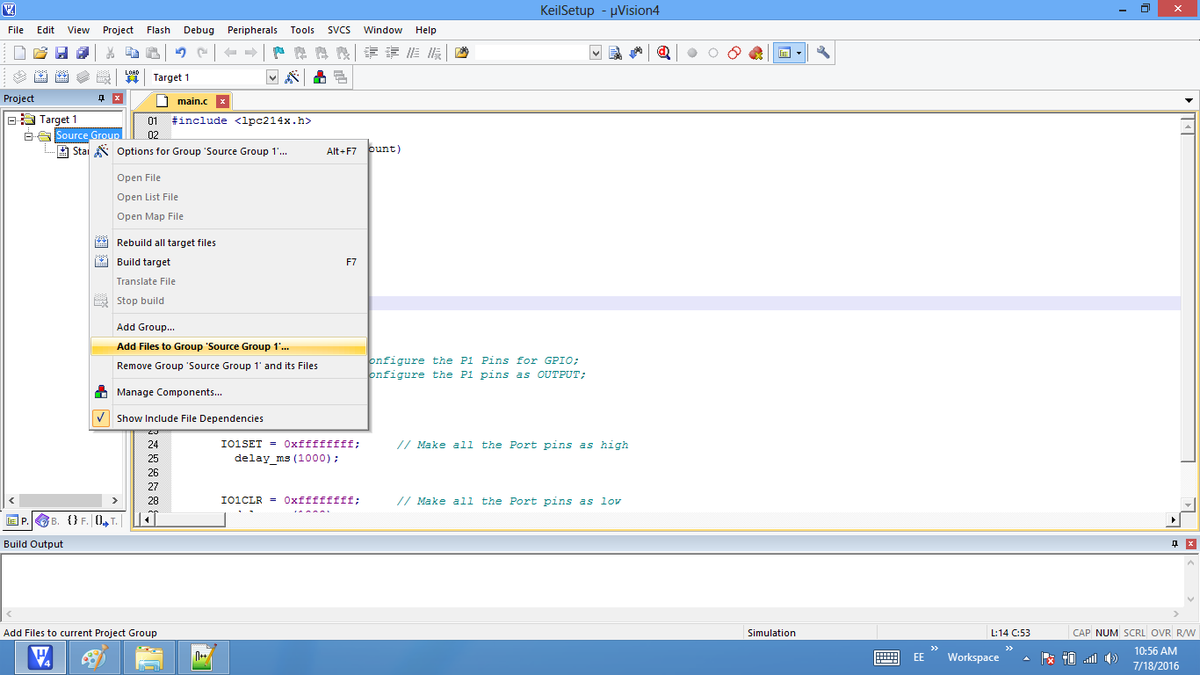Choose Build target from context menu
The width and height of the screenshot is (1200, 675).
pyautogui.click(x=229, y=262)
